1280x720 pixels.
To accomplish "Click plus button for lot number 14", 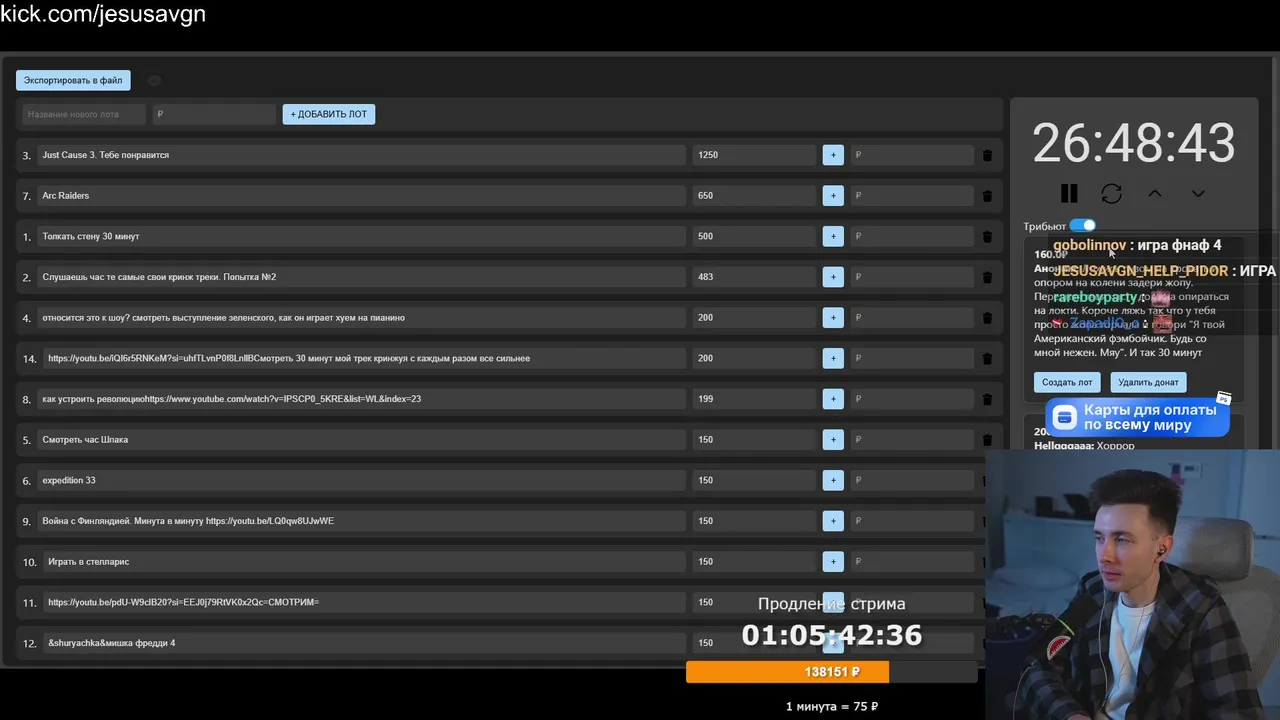I will click(x=833, y=358).
